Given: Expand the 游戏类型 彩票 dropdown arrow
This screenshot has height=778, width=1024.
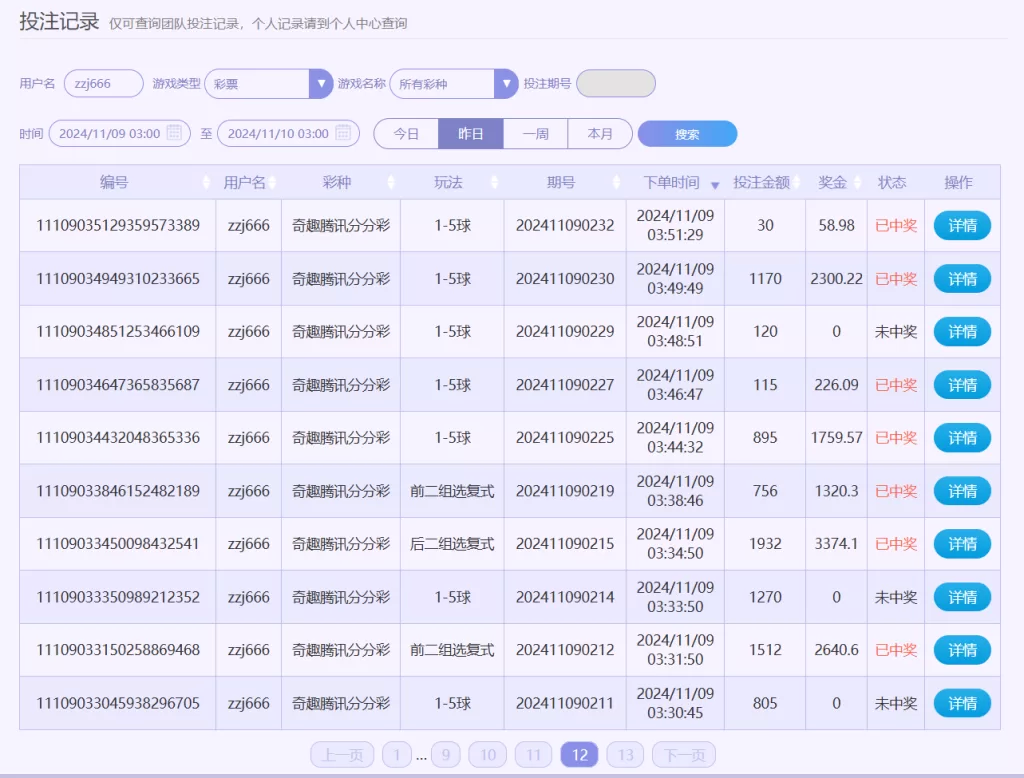Looking at the screenshot, I should [321, 84].
